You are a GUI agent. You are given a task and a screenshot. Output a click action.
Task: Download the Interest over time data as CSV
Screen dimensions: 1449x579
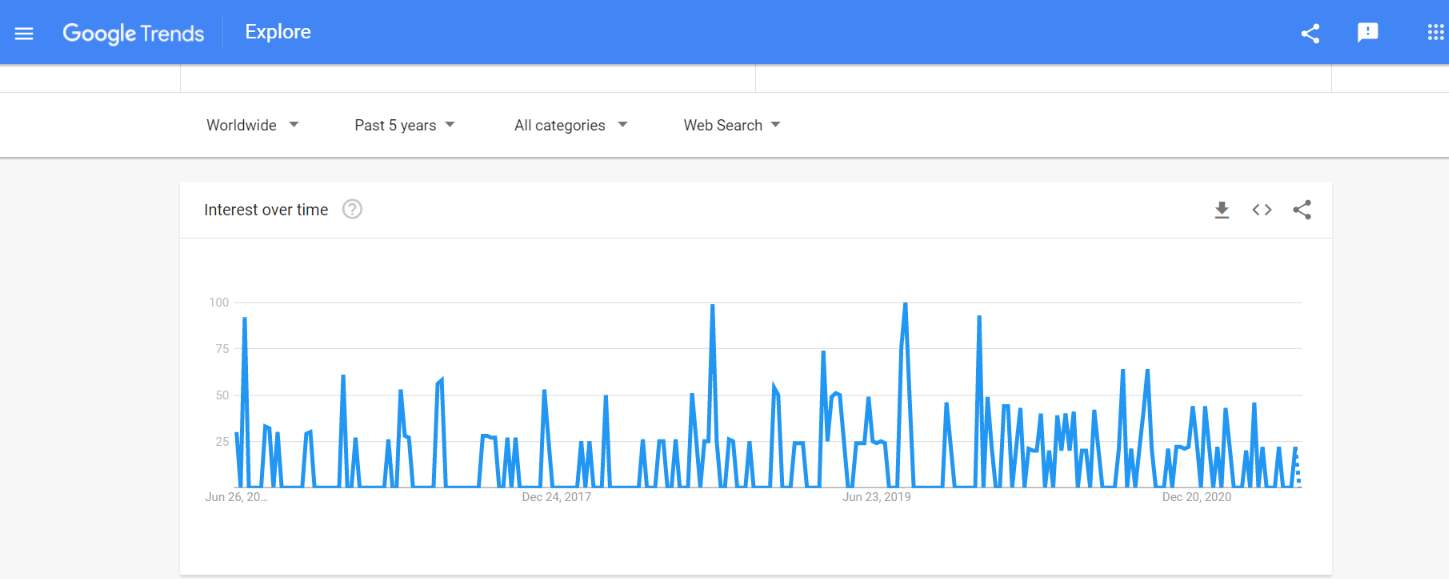[x=1222, y=210]
